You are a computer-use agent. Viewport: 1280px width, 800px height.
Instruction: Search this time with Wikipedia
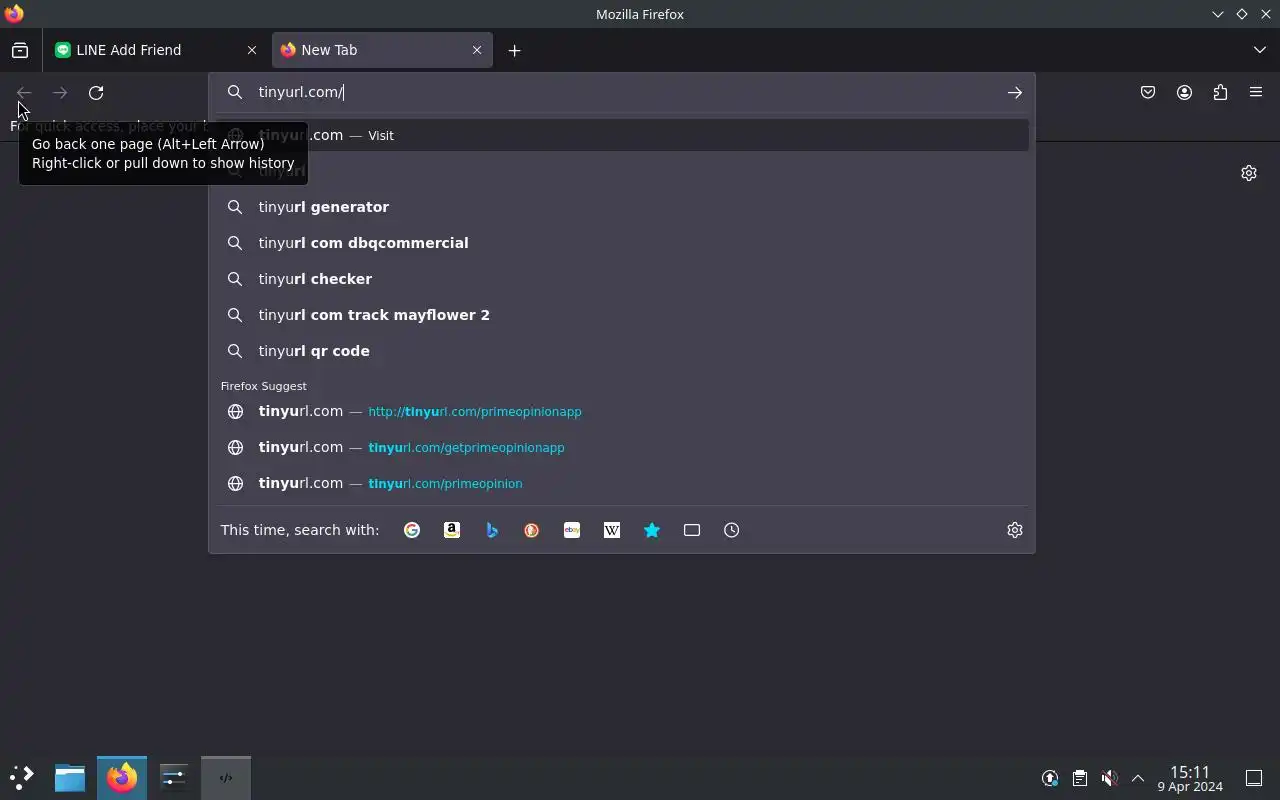pyautogui.click(x=612, y=530)
